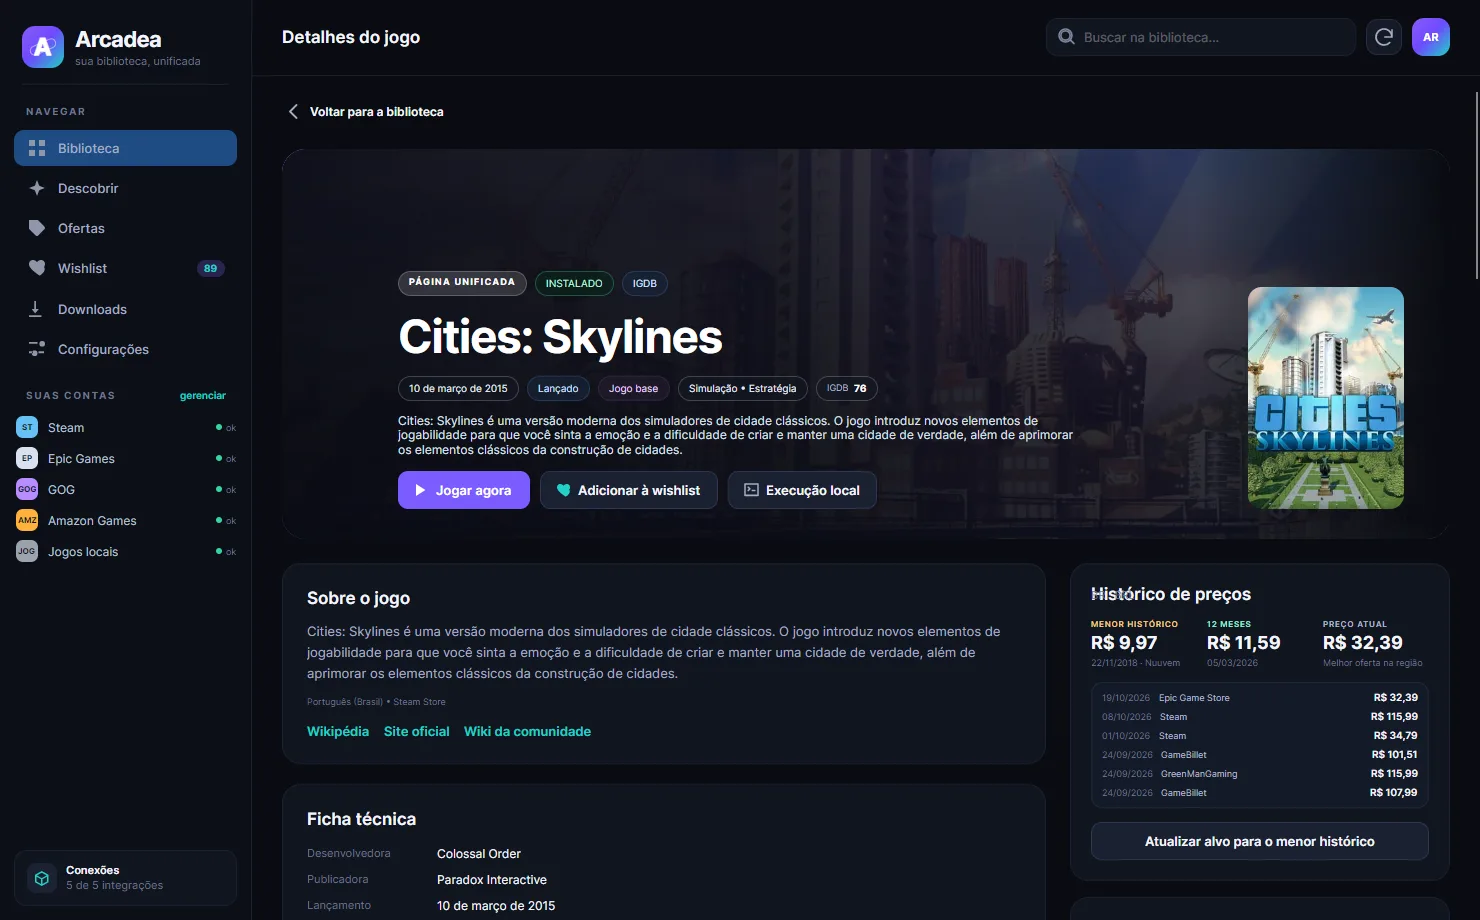Focus the Buscar na biblioteca field

[x=1200, y=37]
